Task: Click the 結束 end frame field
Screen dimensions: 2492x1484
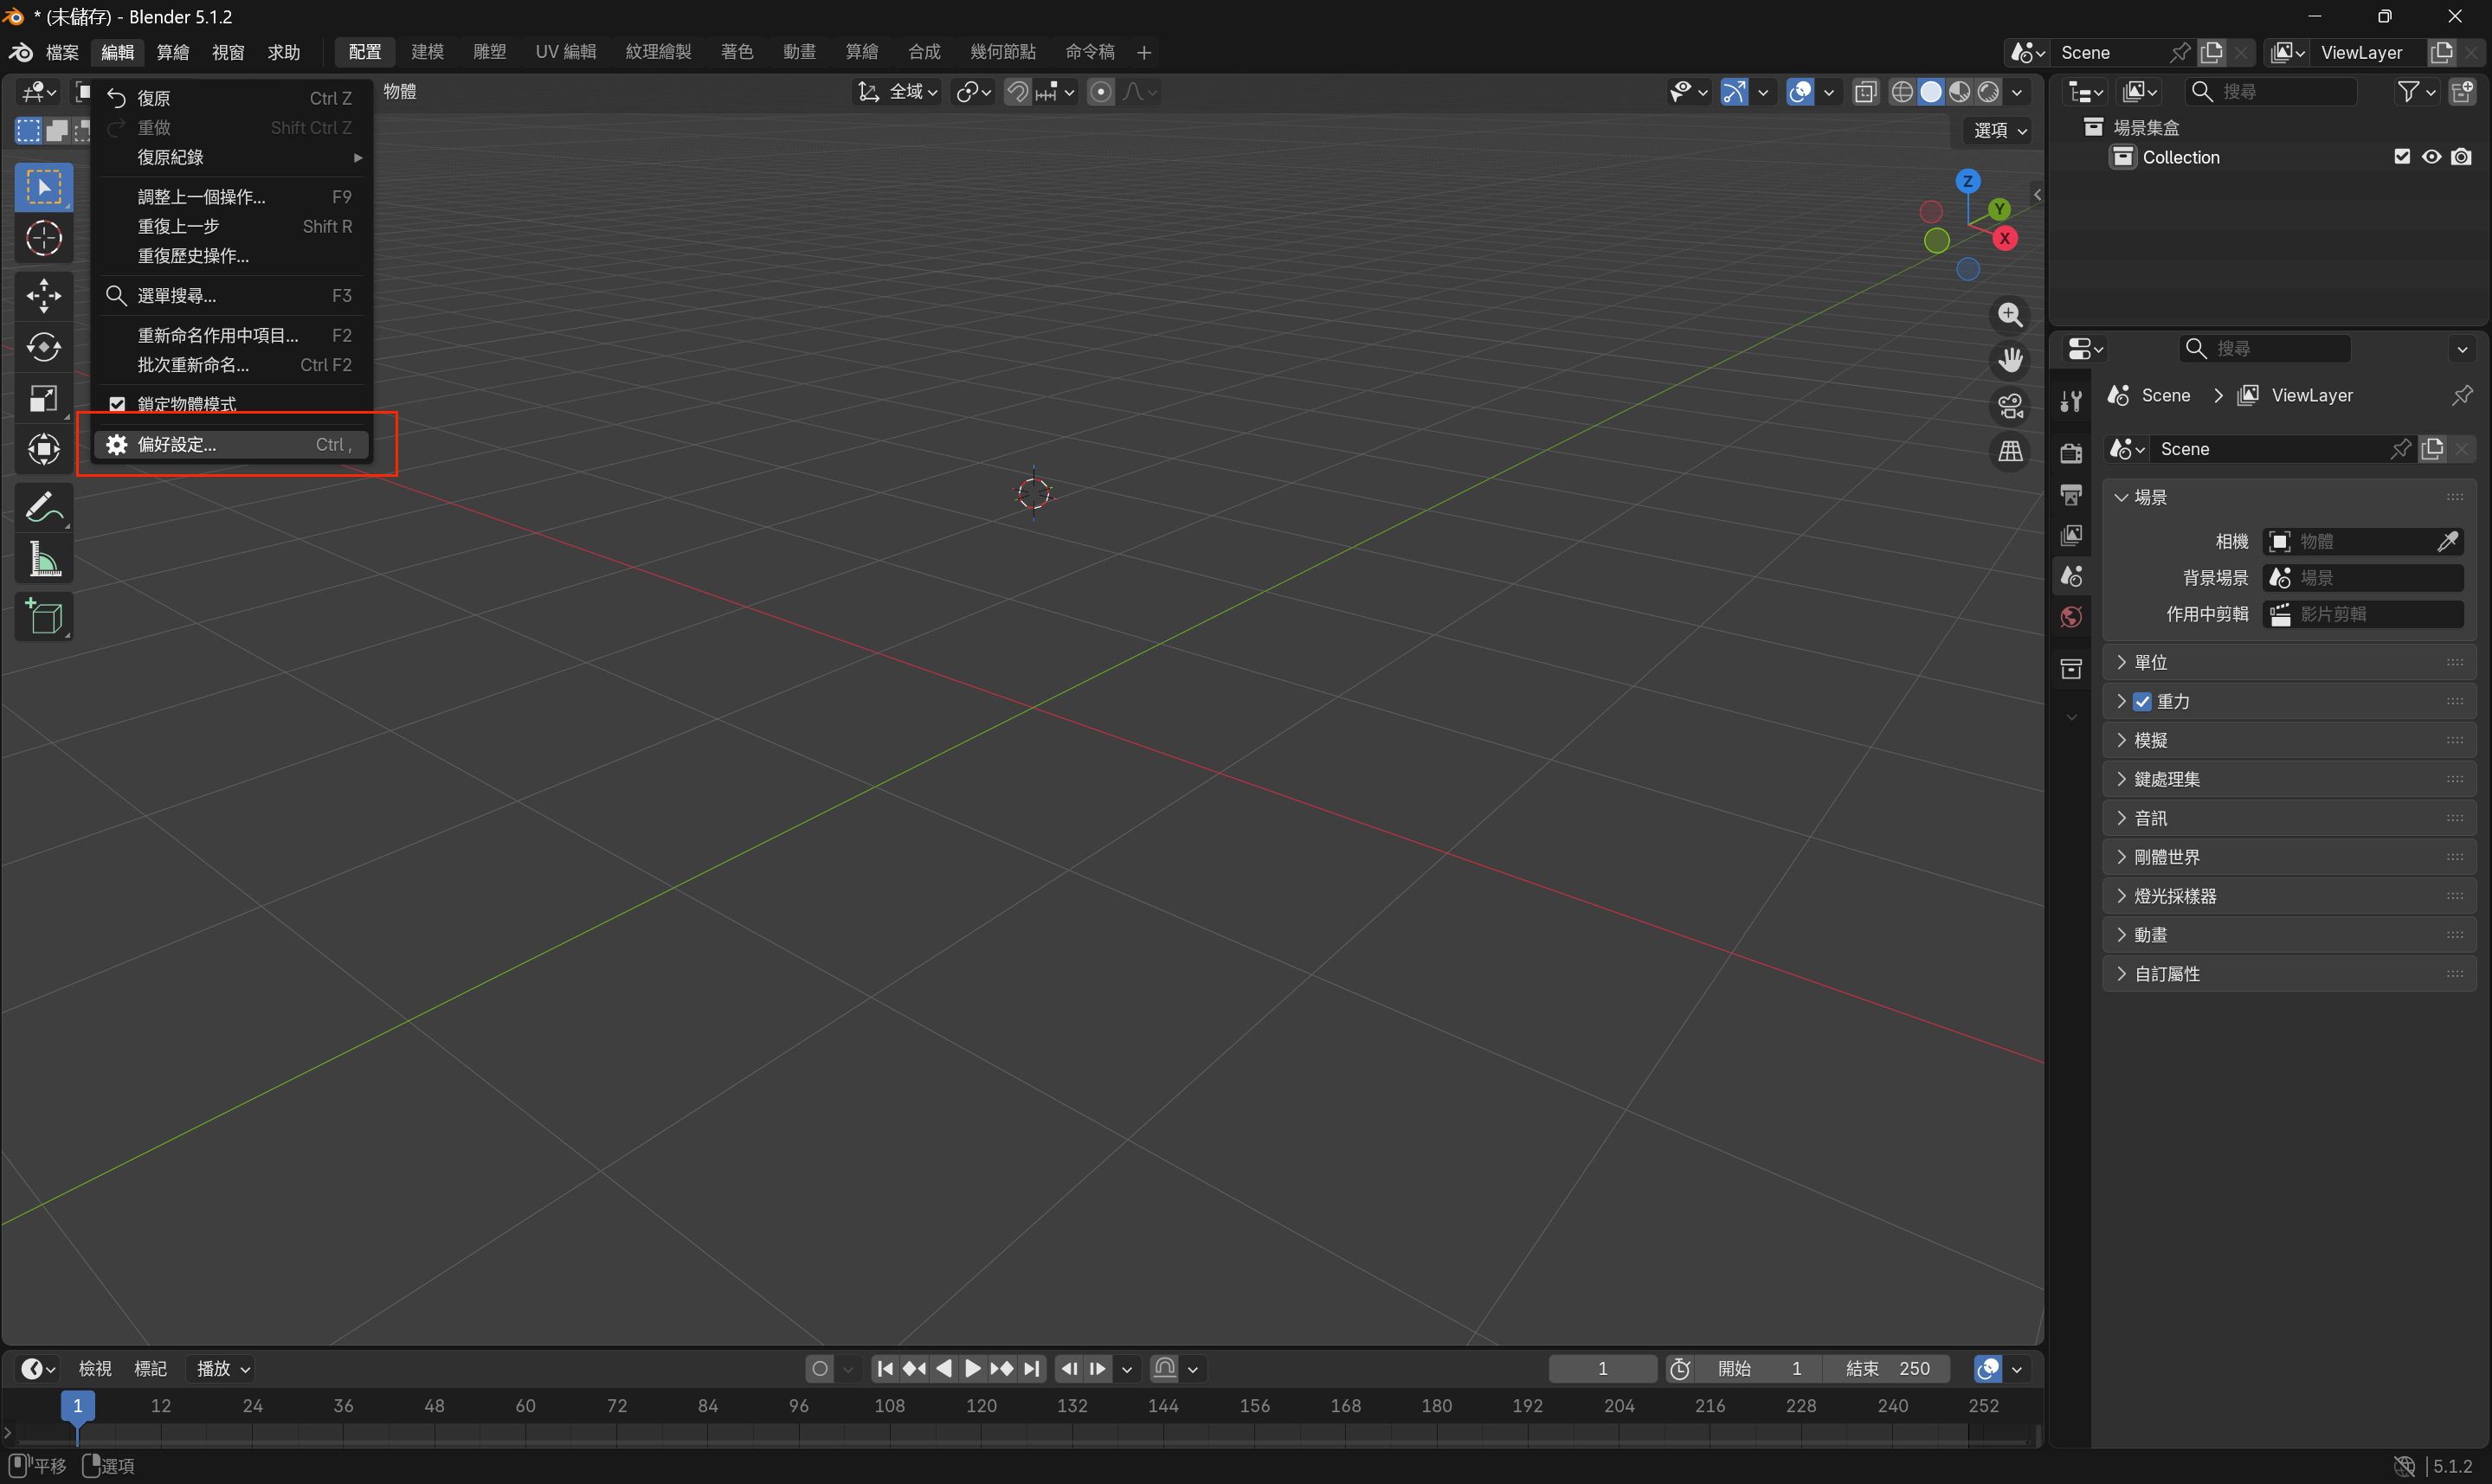Action: coord(1886,1368)
